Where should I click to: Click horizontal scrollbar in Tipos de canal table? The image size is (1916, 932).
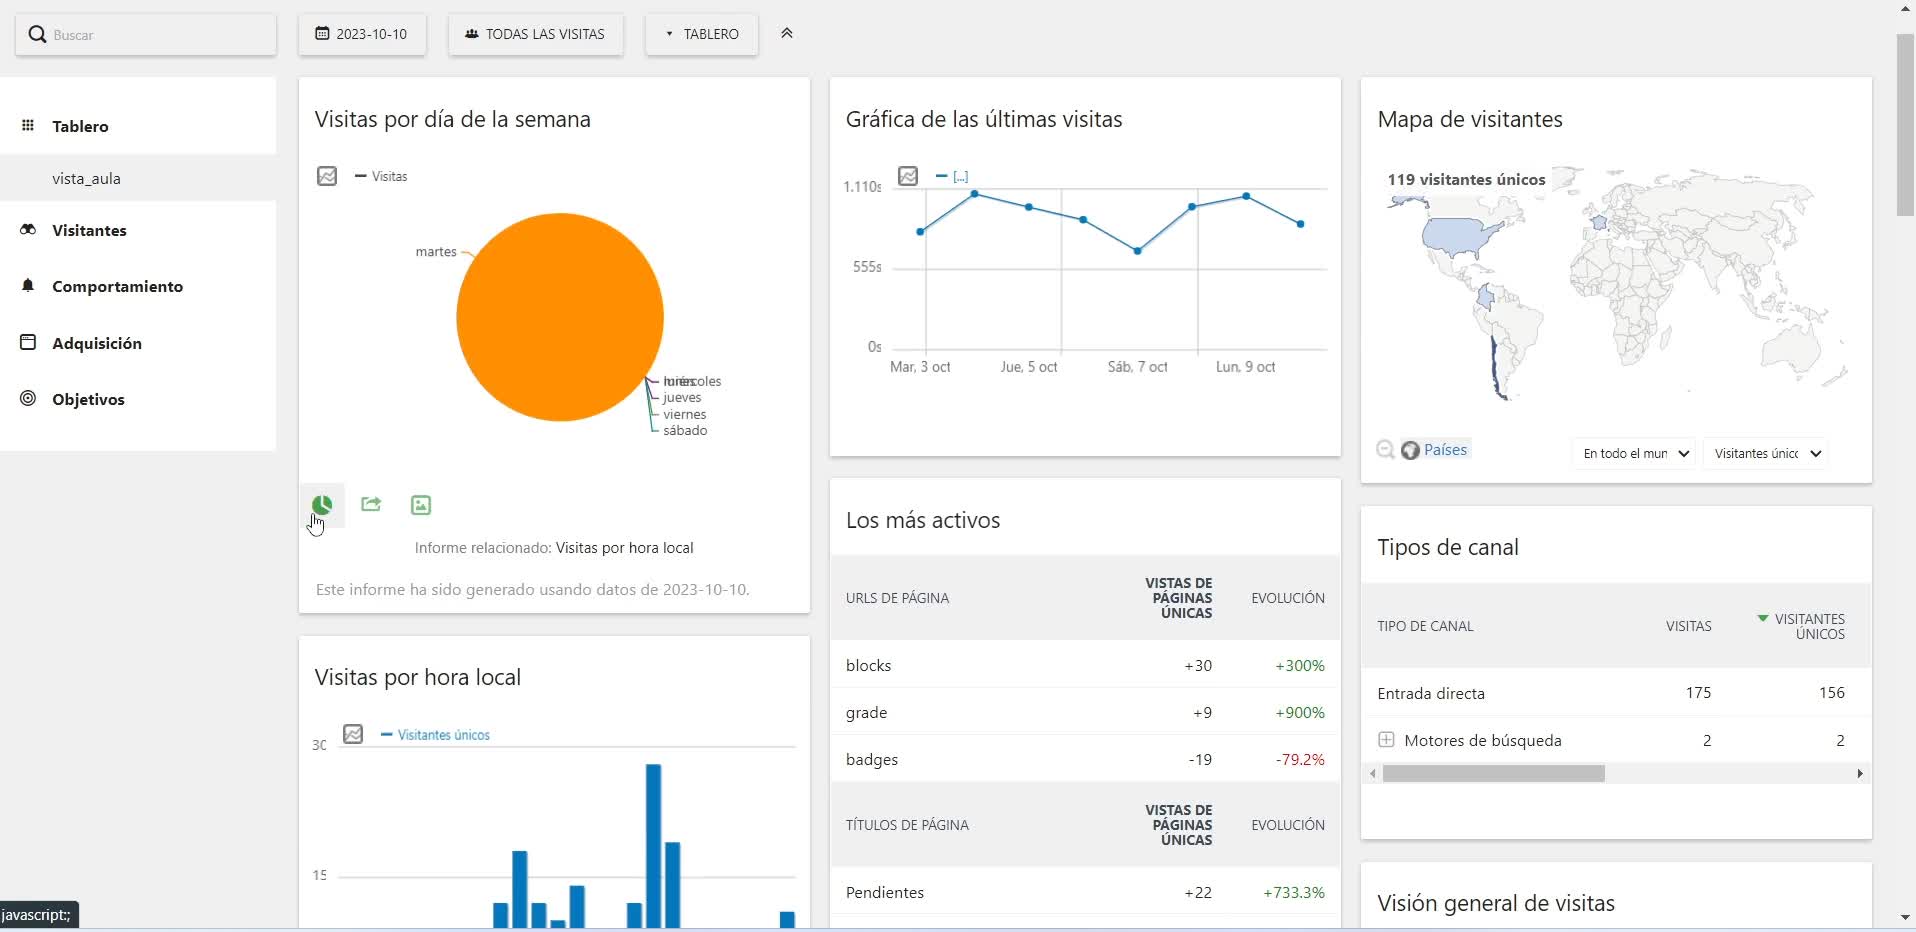(1494, 774)
